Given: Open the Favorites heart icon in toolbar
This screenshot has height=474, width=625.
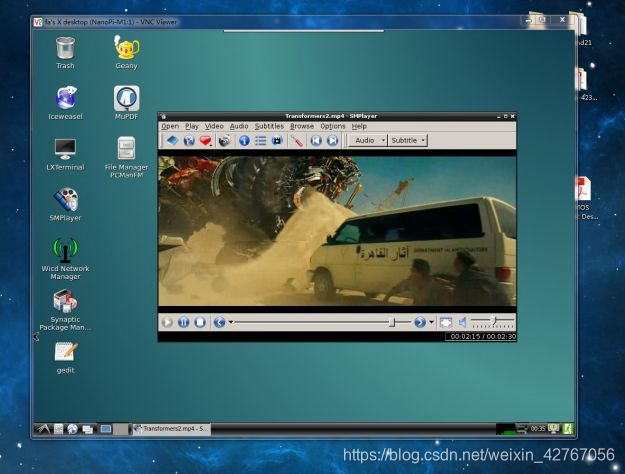Looking at the screenshot, I should tap(206, 141).
